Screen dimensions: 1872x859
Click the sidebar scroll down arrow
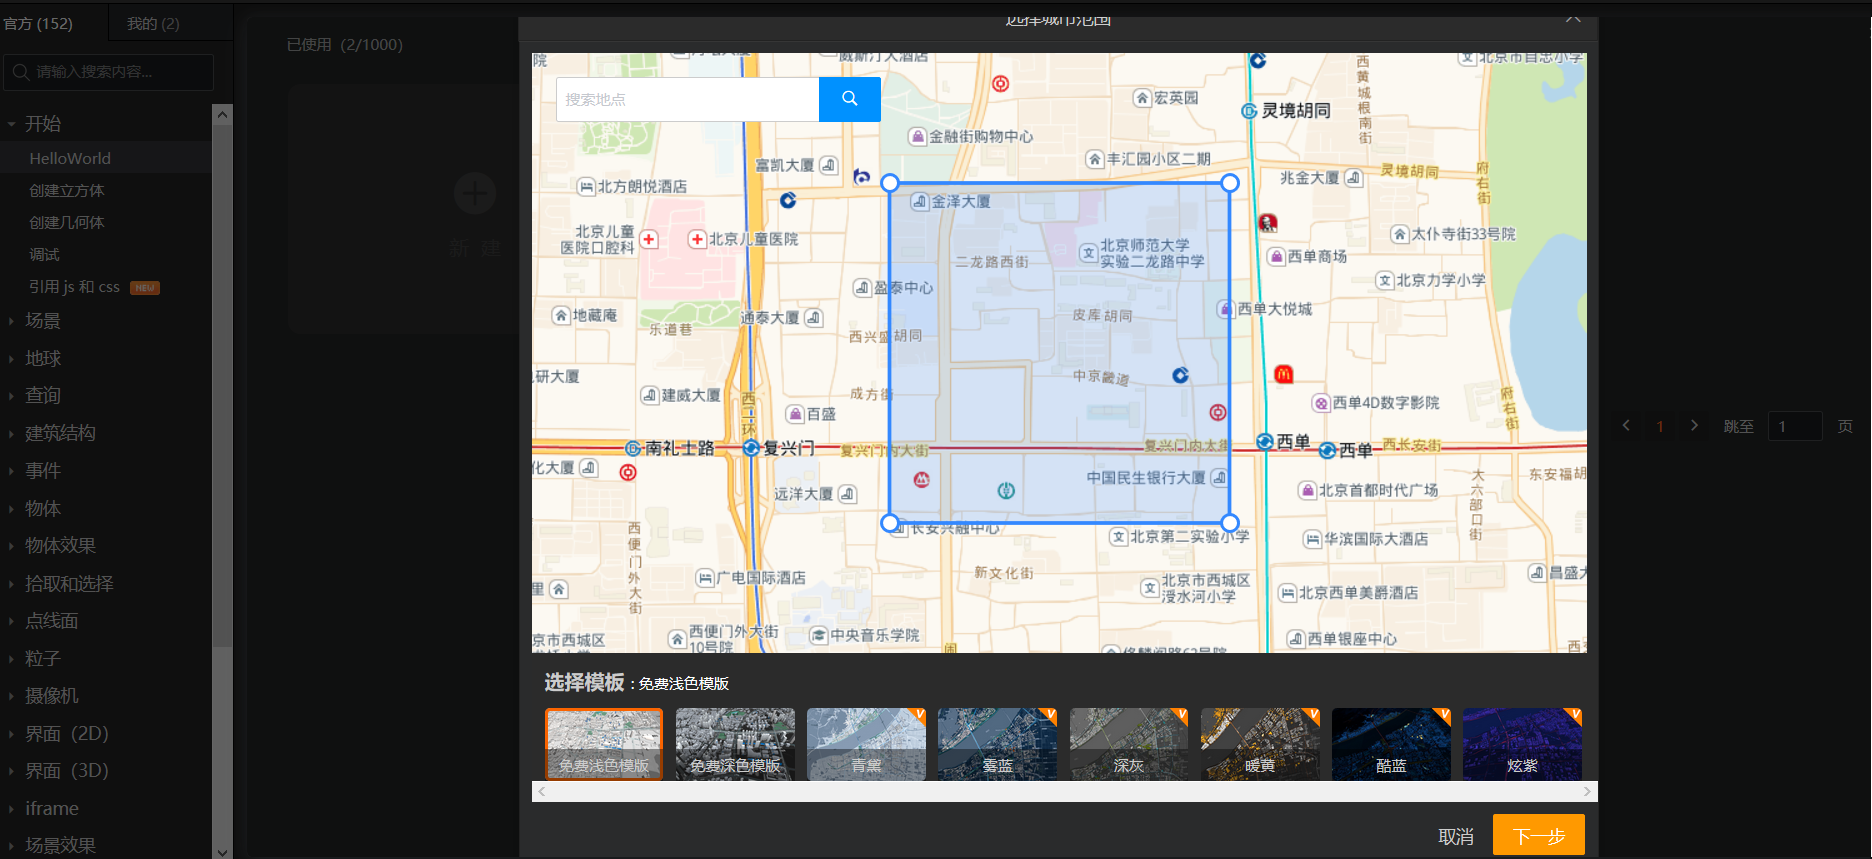(x=222, y=851)
